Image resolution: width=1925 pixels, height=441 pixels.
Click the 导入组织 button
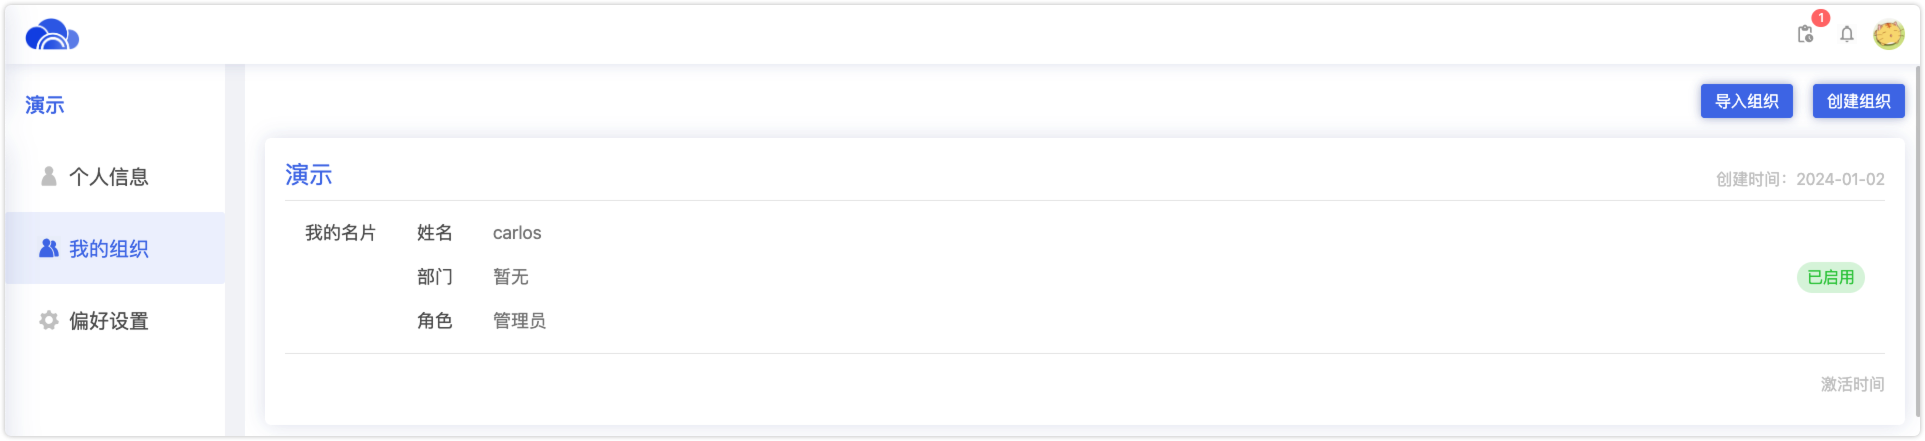tap(1746, 101)
